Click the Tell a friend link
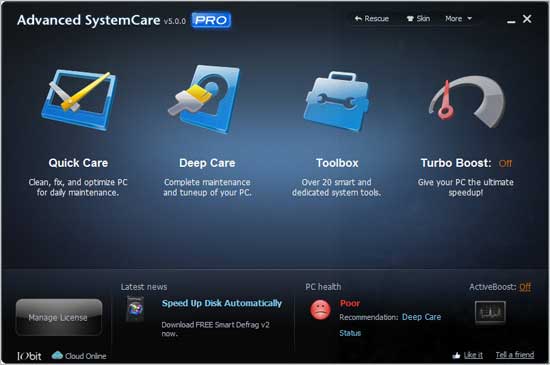Viewport: 550px width, 365px height. click(x=515, y=355)
